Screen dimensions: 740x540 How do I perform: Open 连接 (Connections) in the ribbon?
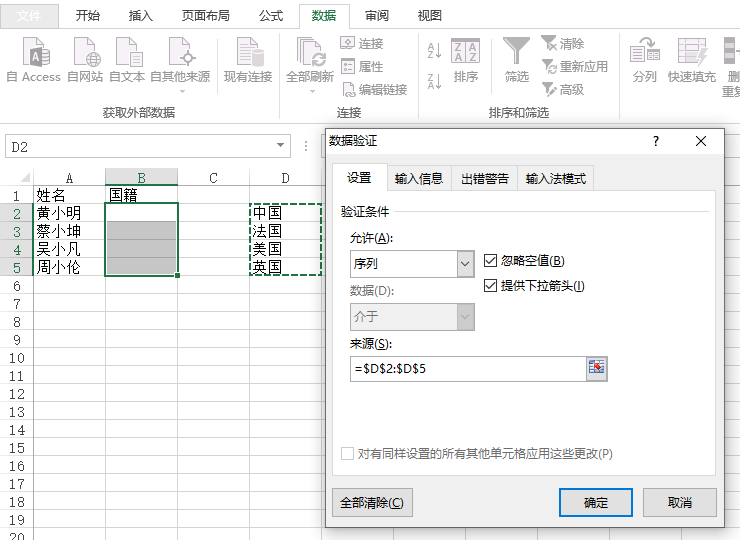[362, 43]
